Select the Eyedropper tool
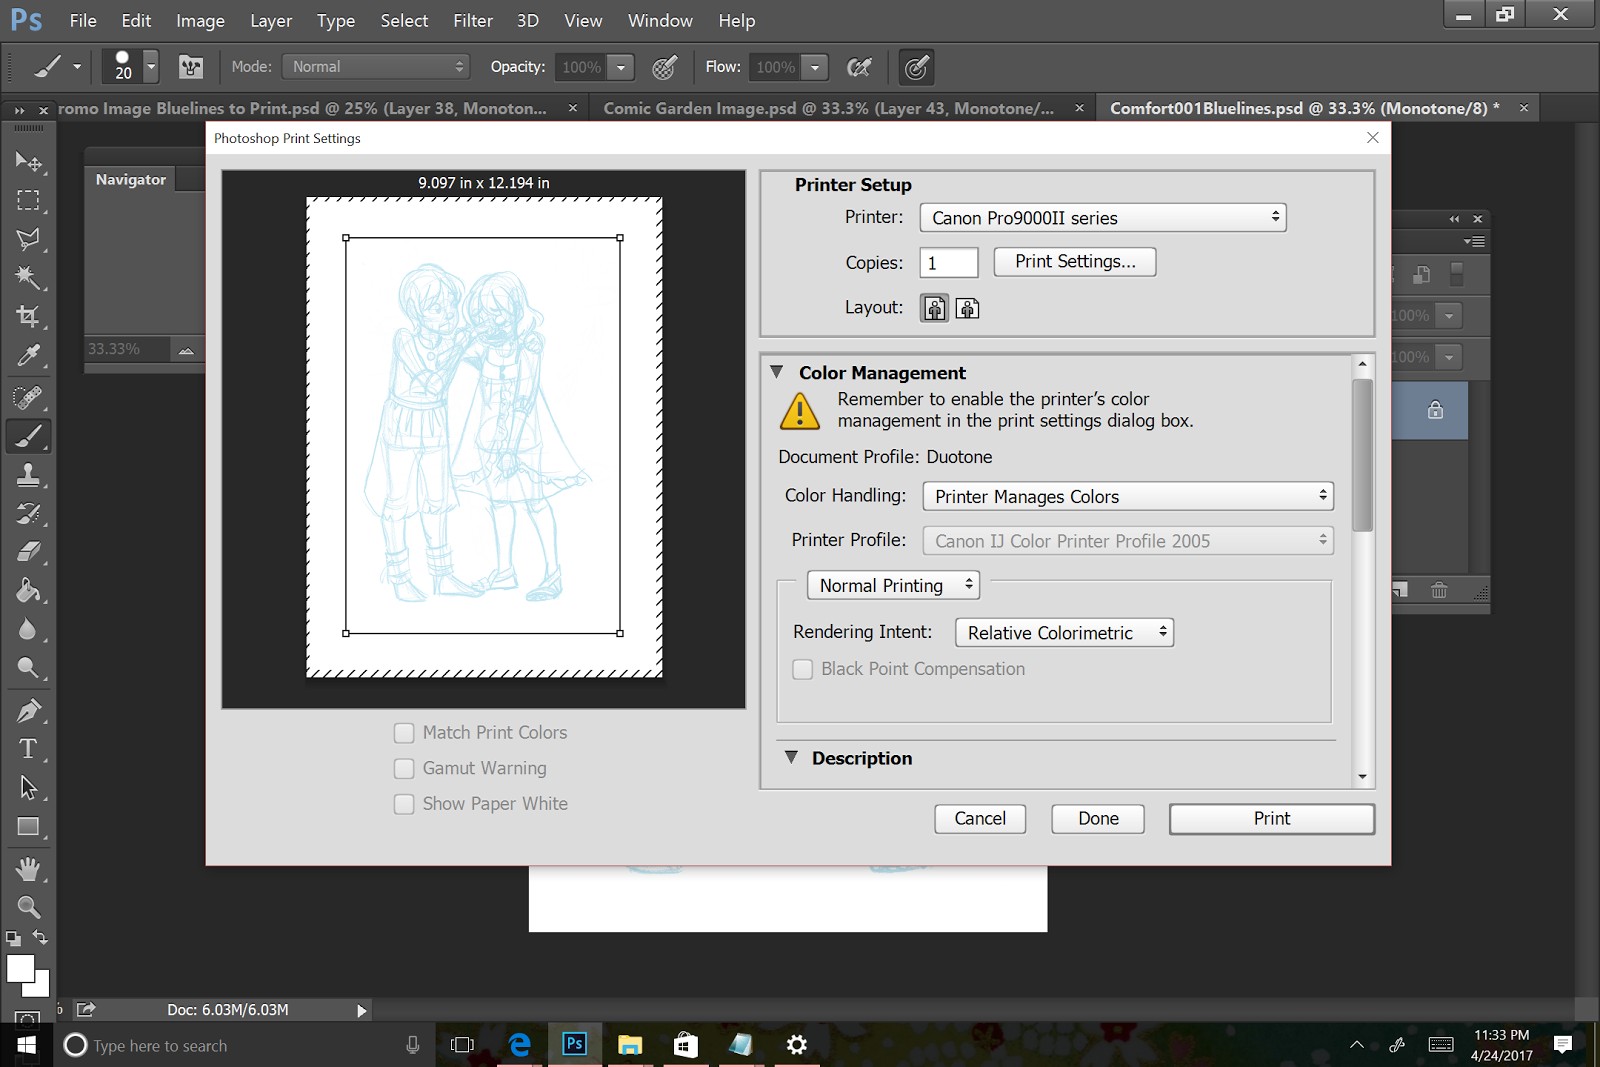The width and height of the screenshot is (1600, 1067). 28,356
